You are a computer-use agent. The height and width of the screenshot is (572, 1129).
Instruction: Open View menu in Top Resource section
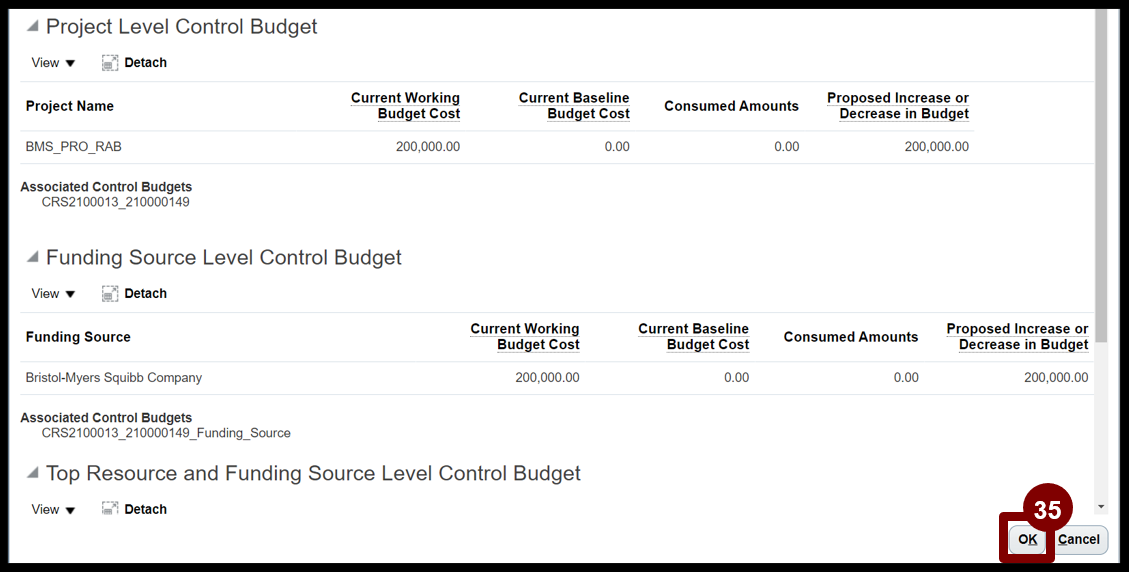53,509
